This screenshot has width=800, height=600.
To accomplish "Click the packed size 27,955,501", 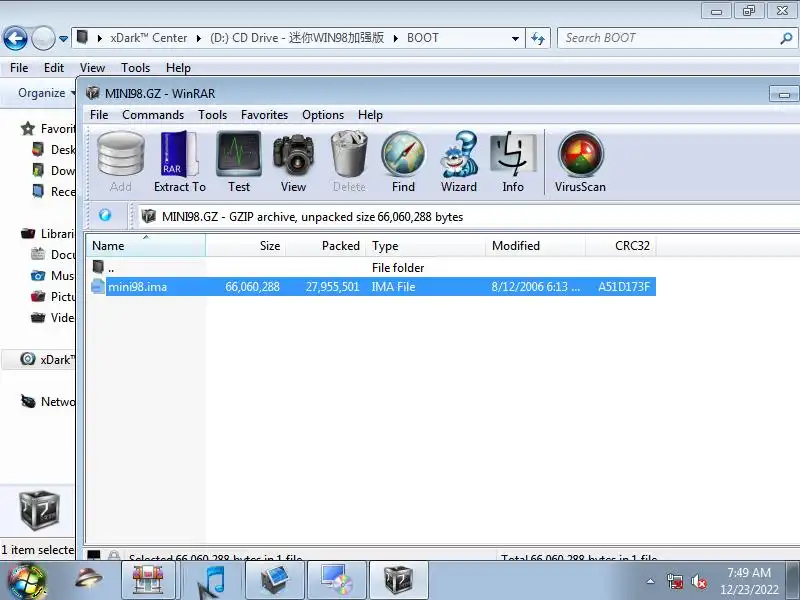I will tap(332, 287).
